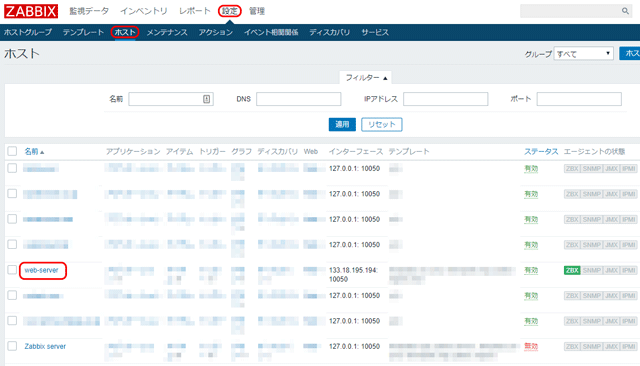Click the テンプレート column header
This screenshot has width=640, height=366.
409,151
